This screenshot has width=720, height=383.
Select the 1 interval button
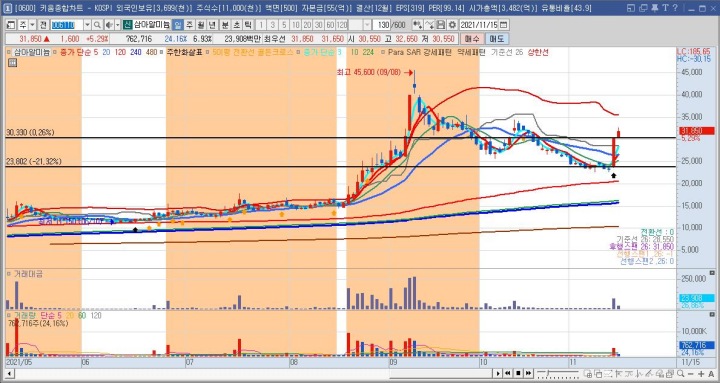(x=261, y=25)
